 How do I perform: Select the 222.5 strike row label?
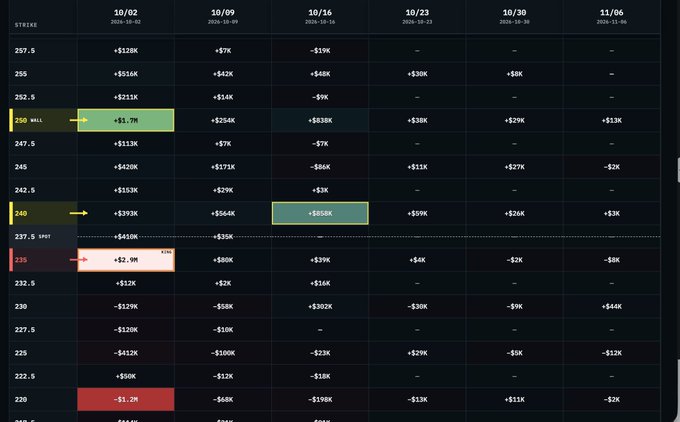(43, 376)
